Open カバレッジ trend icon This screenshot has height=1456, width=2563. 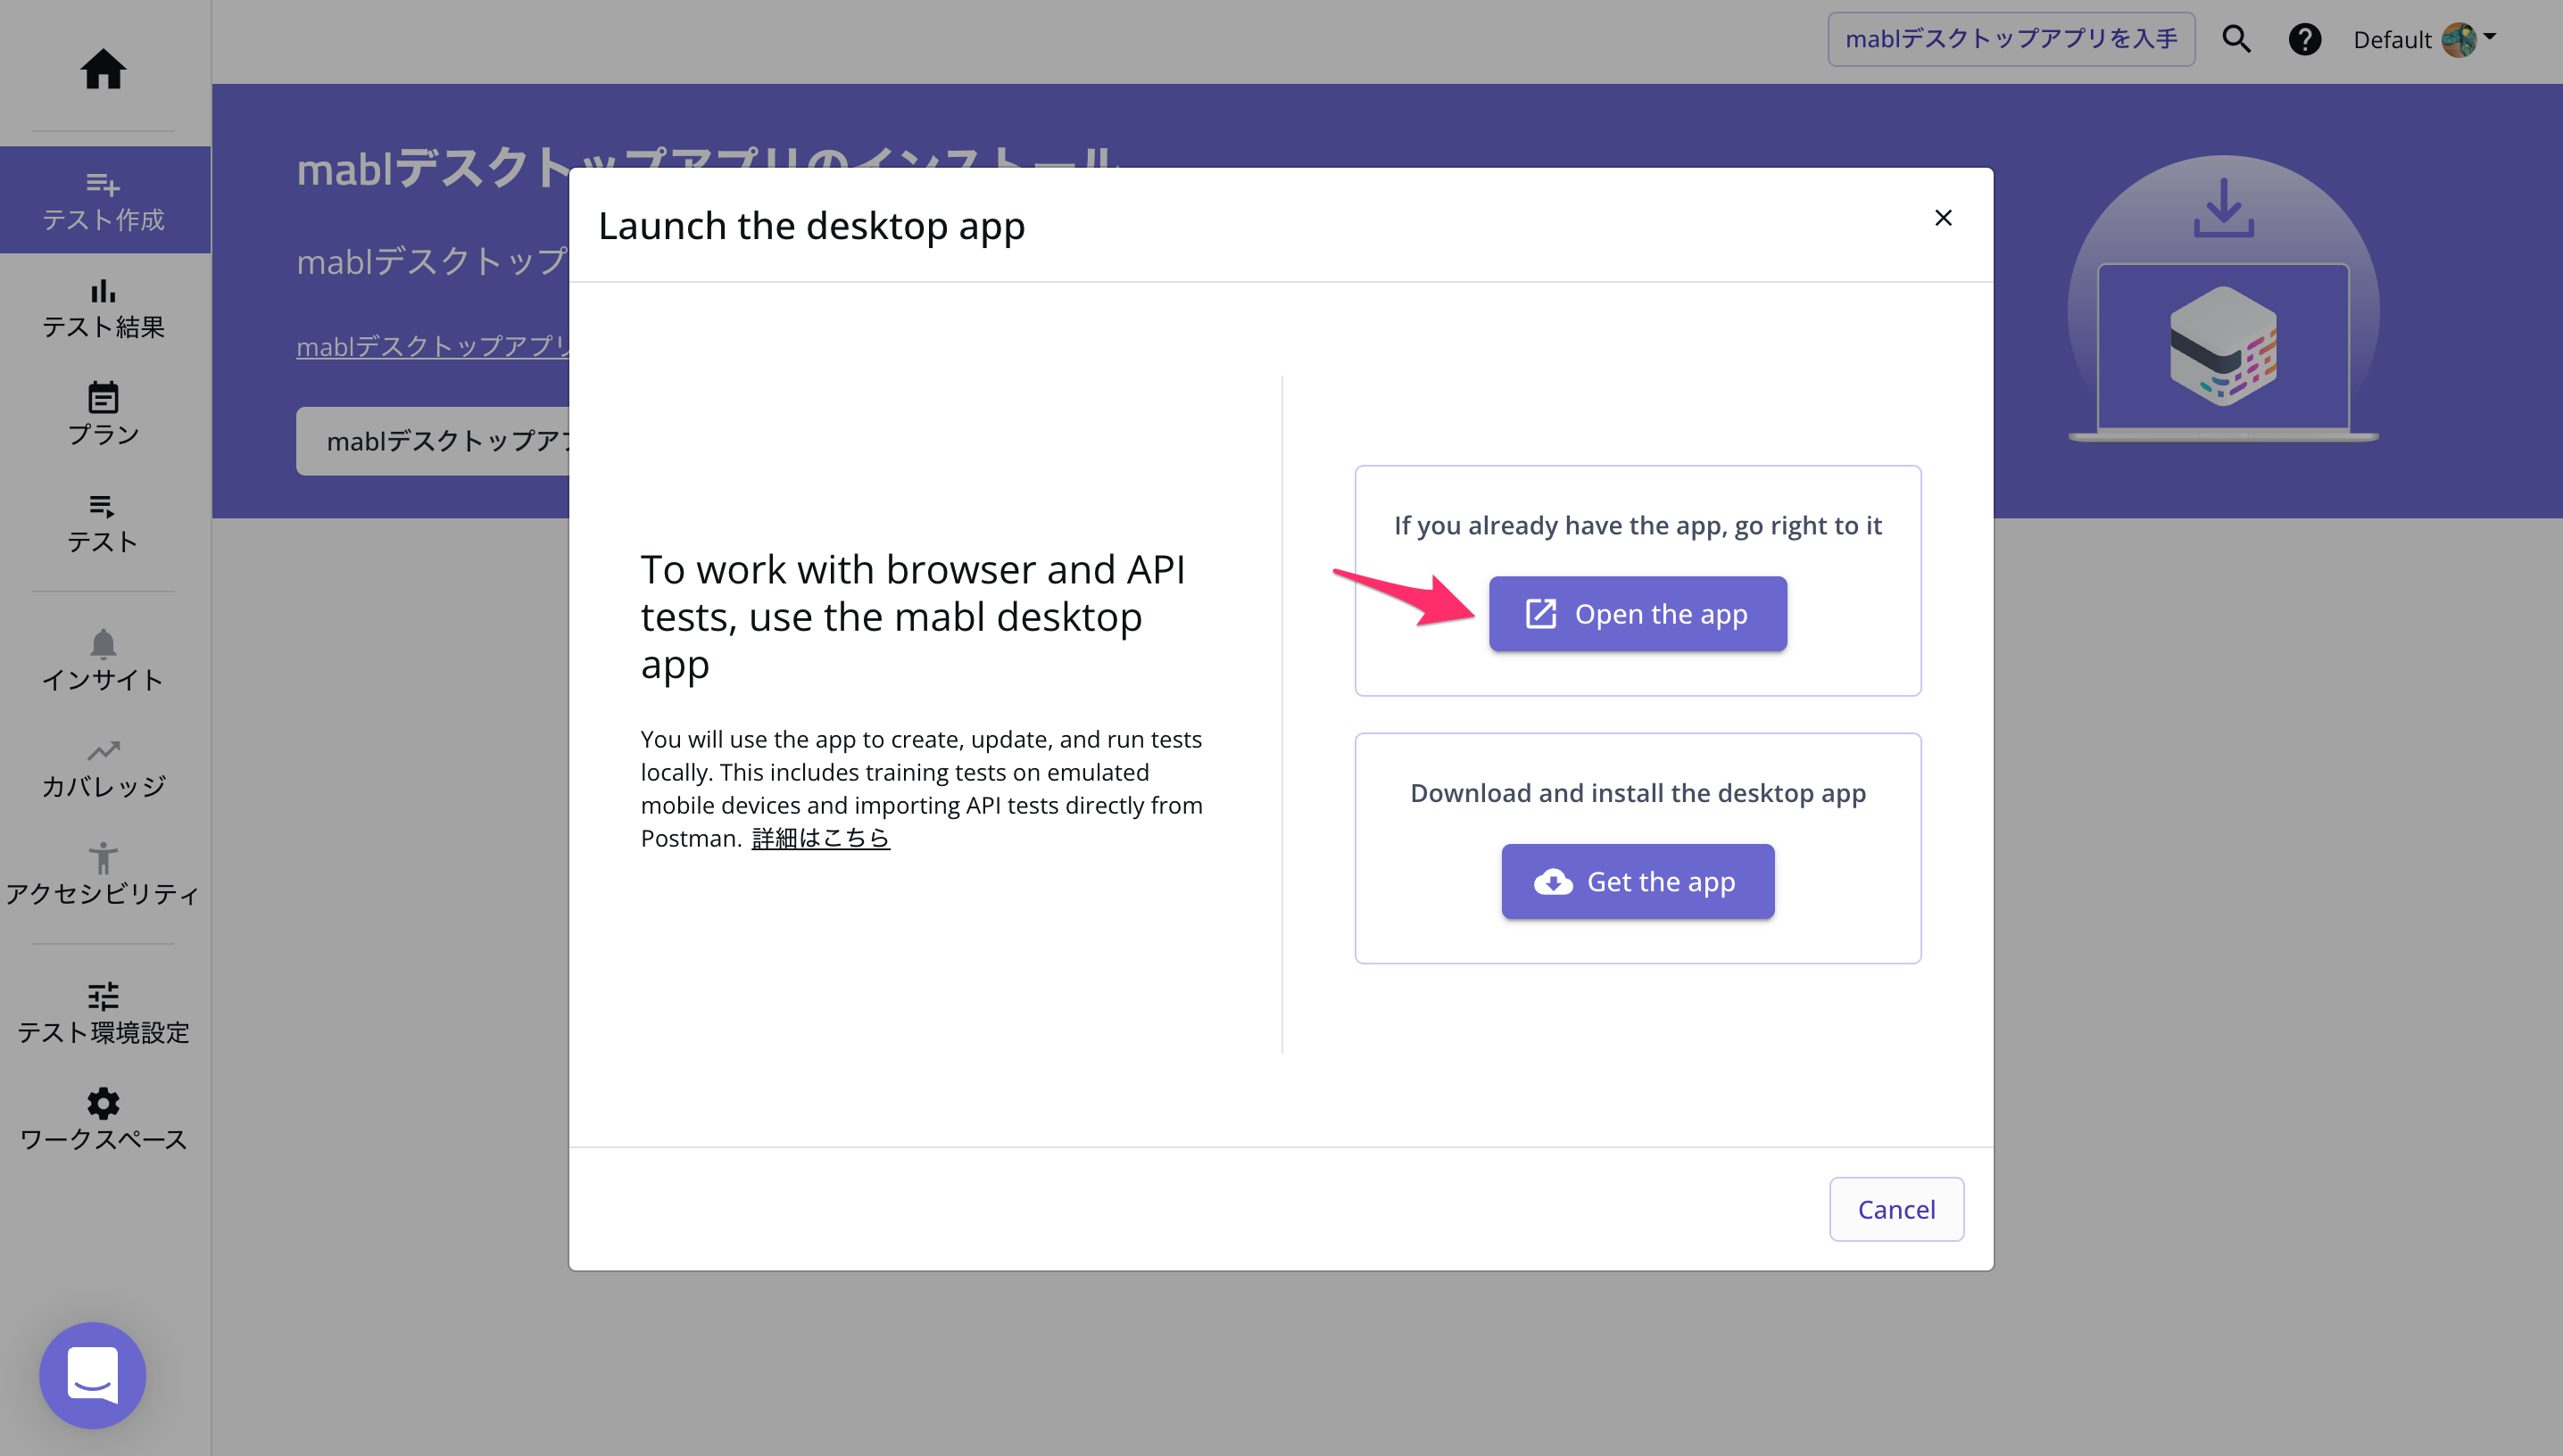tap(103, 750)
